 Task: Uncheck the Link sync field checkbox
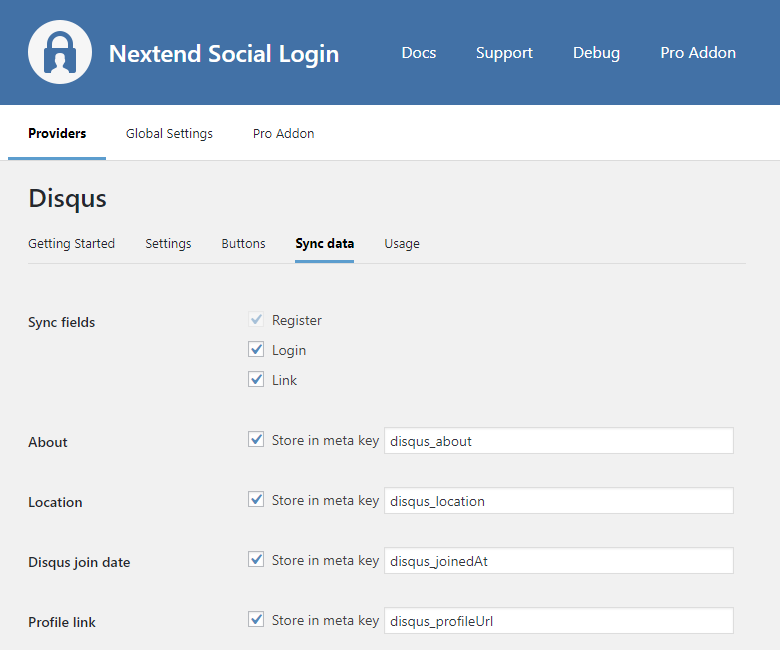click(x=256, y=380)
